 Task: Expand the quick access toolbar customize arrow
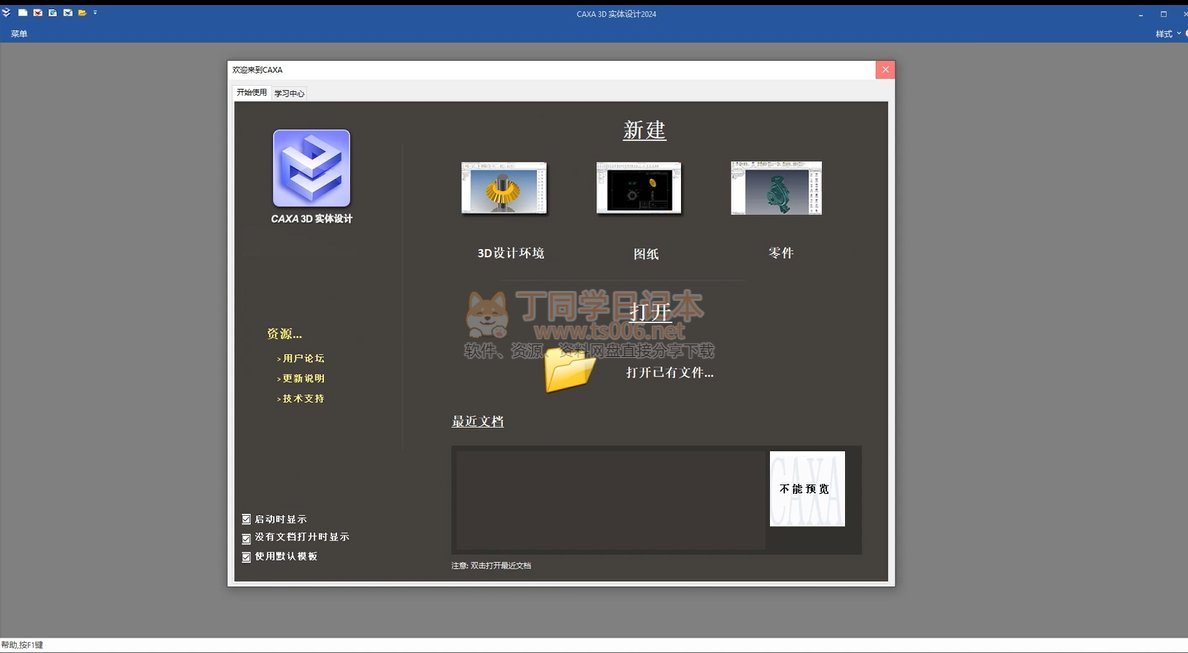95,13
